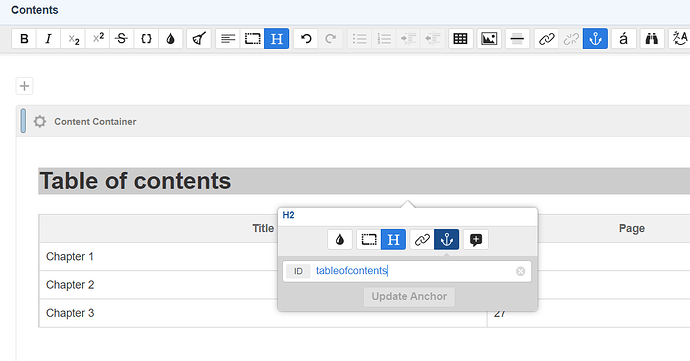Click the Update Anchor button
690x361 pixels.
tap(409, 297)
